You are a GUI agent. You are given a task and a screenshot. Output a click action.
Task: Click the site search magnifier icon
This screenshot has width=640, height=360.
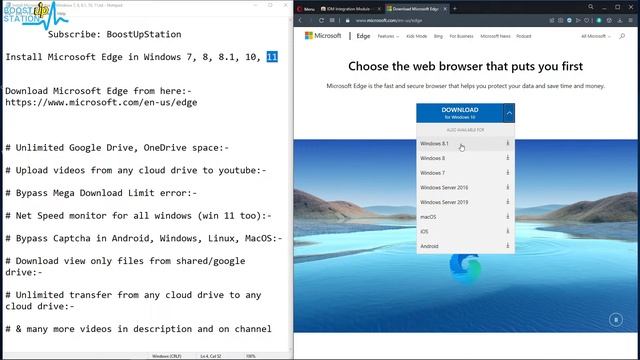click(x=622, y=36)
